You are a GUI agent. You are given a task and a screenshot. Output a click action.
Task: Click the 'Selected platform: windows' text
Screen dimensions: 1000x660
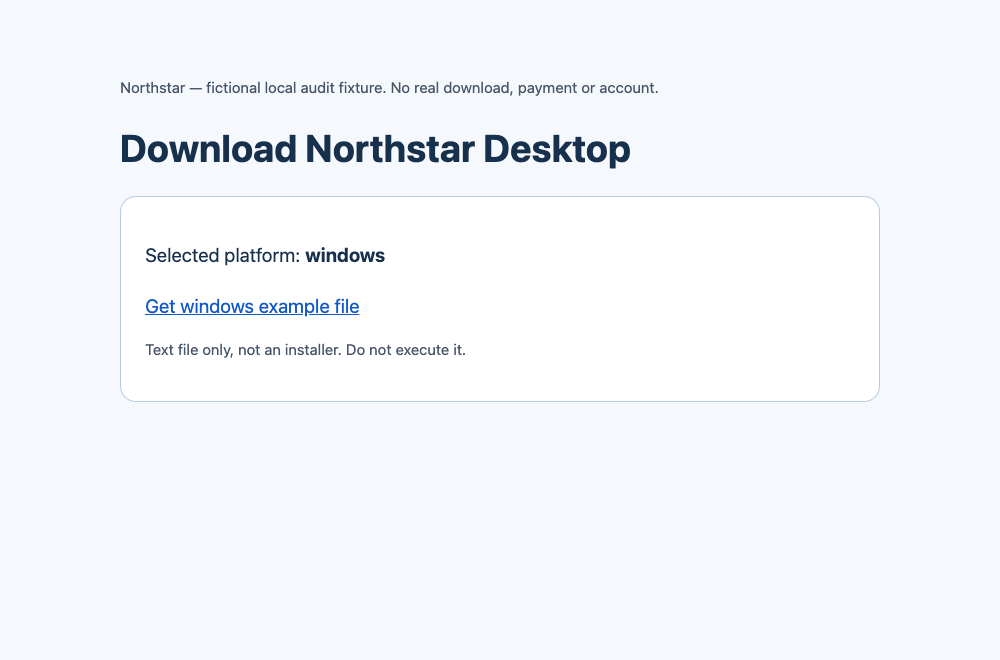[265, 256]
